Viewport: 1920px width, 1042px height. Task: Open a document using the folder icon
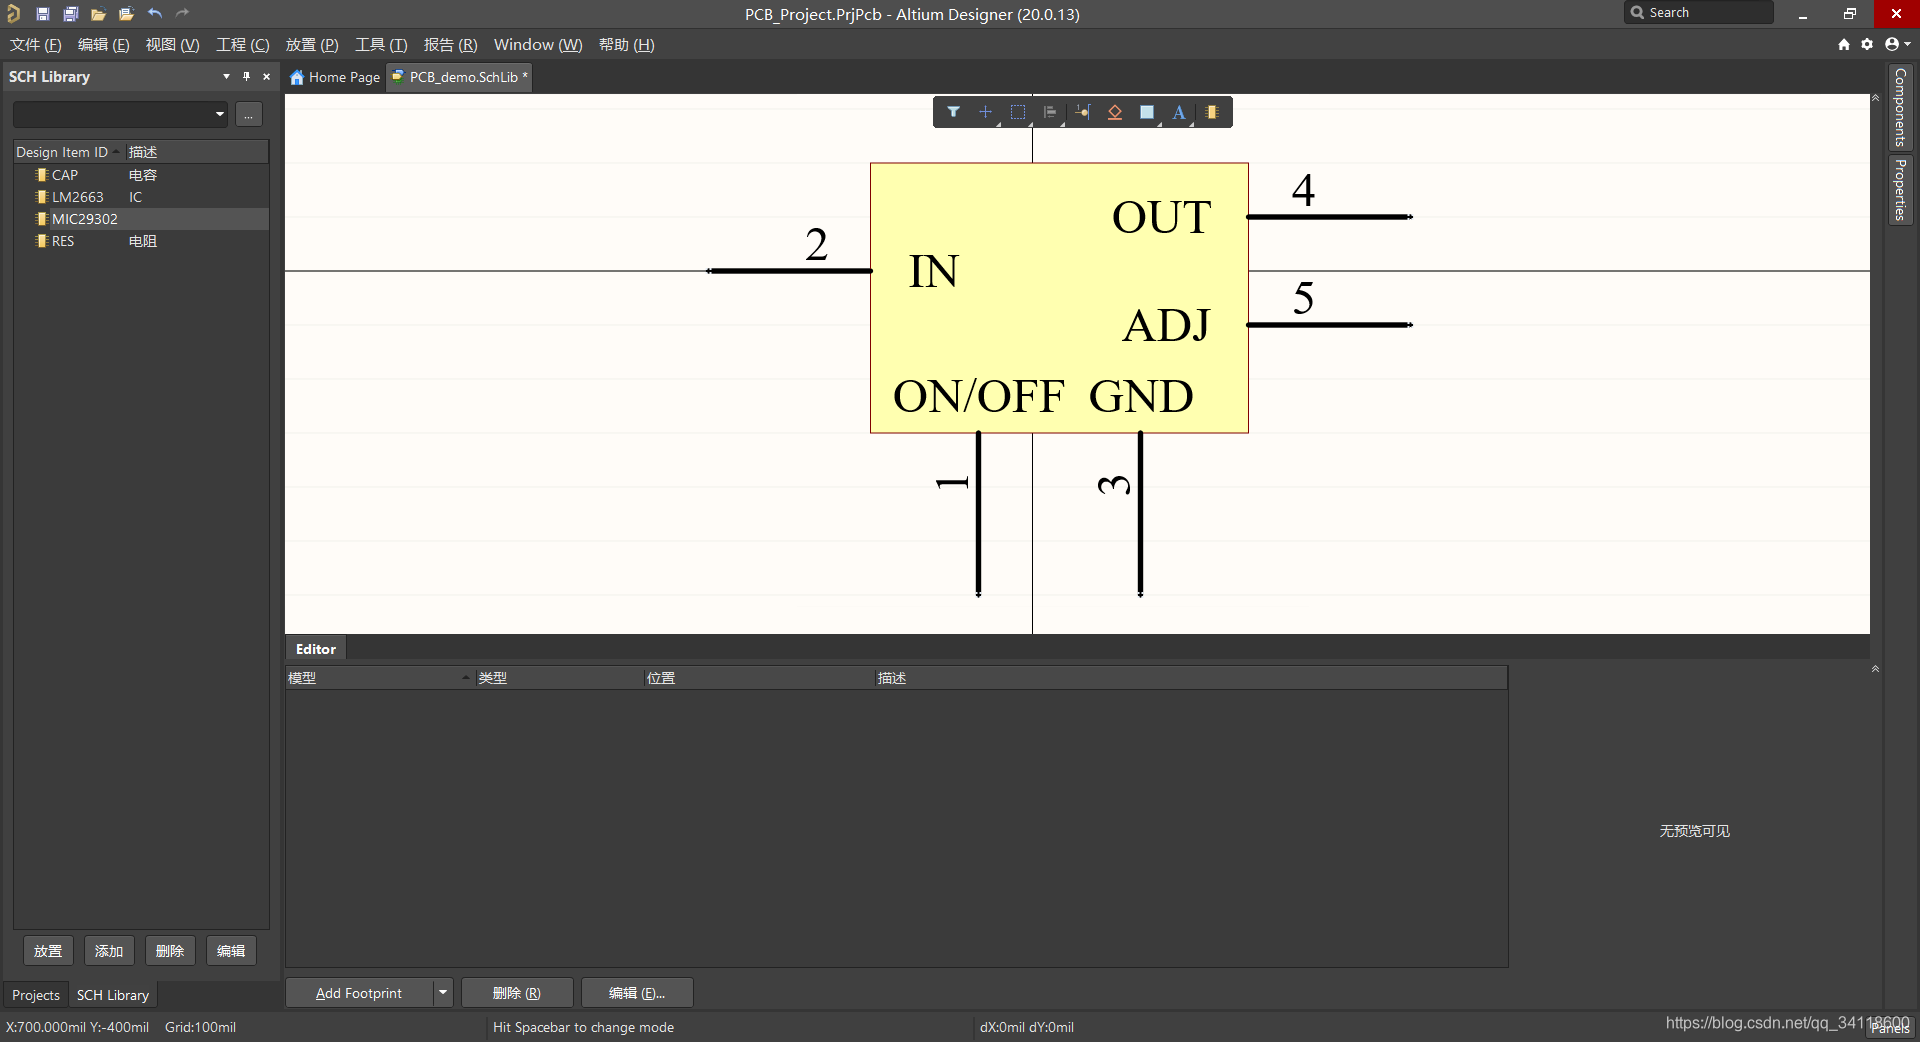click(x=98, y=14)
